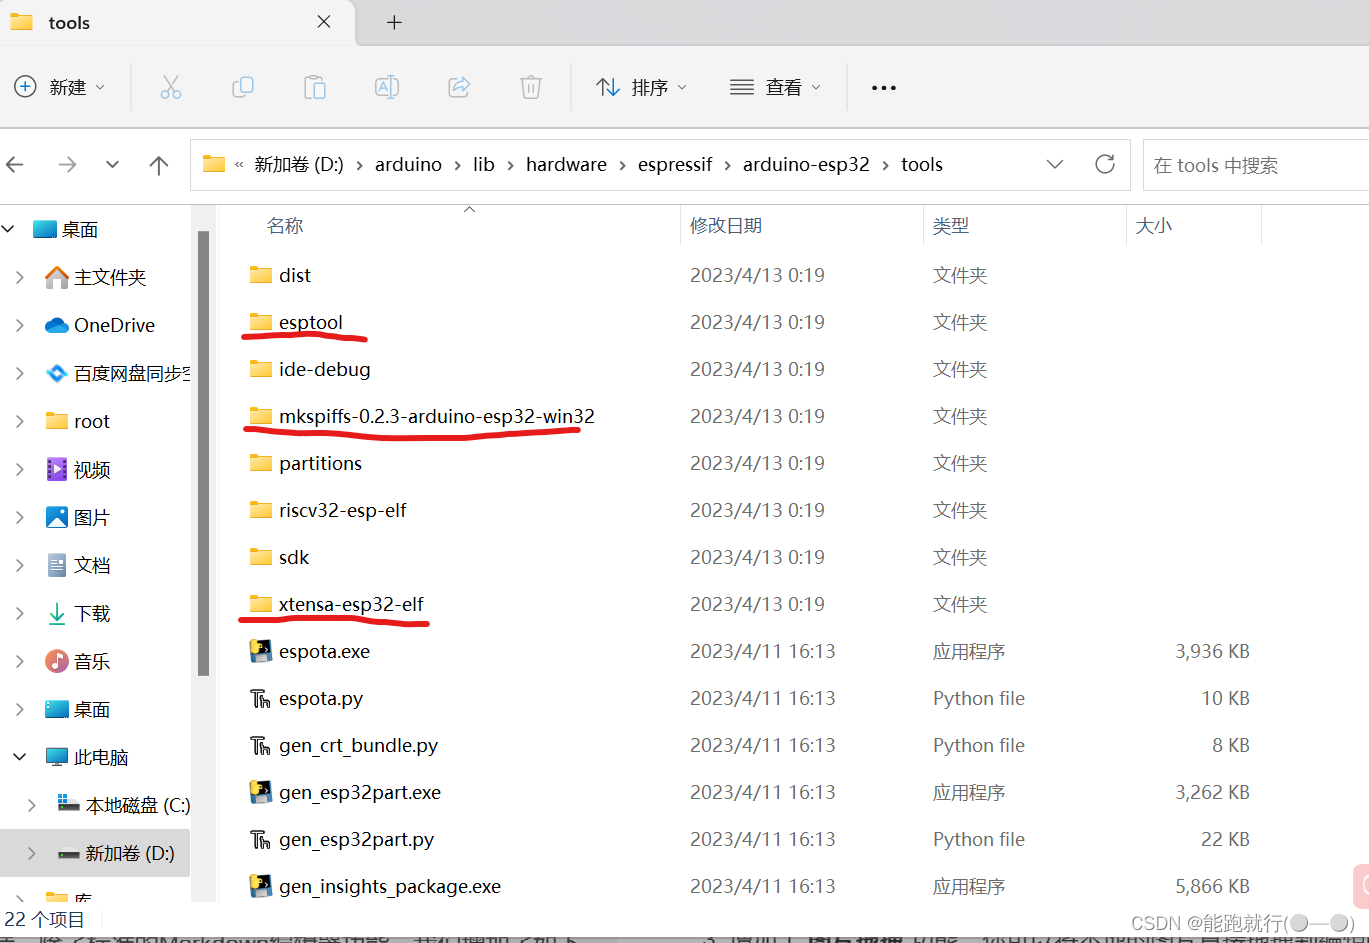
Task: Expand OneDrive in navigation pane
Action: tap(19, 325)
